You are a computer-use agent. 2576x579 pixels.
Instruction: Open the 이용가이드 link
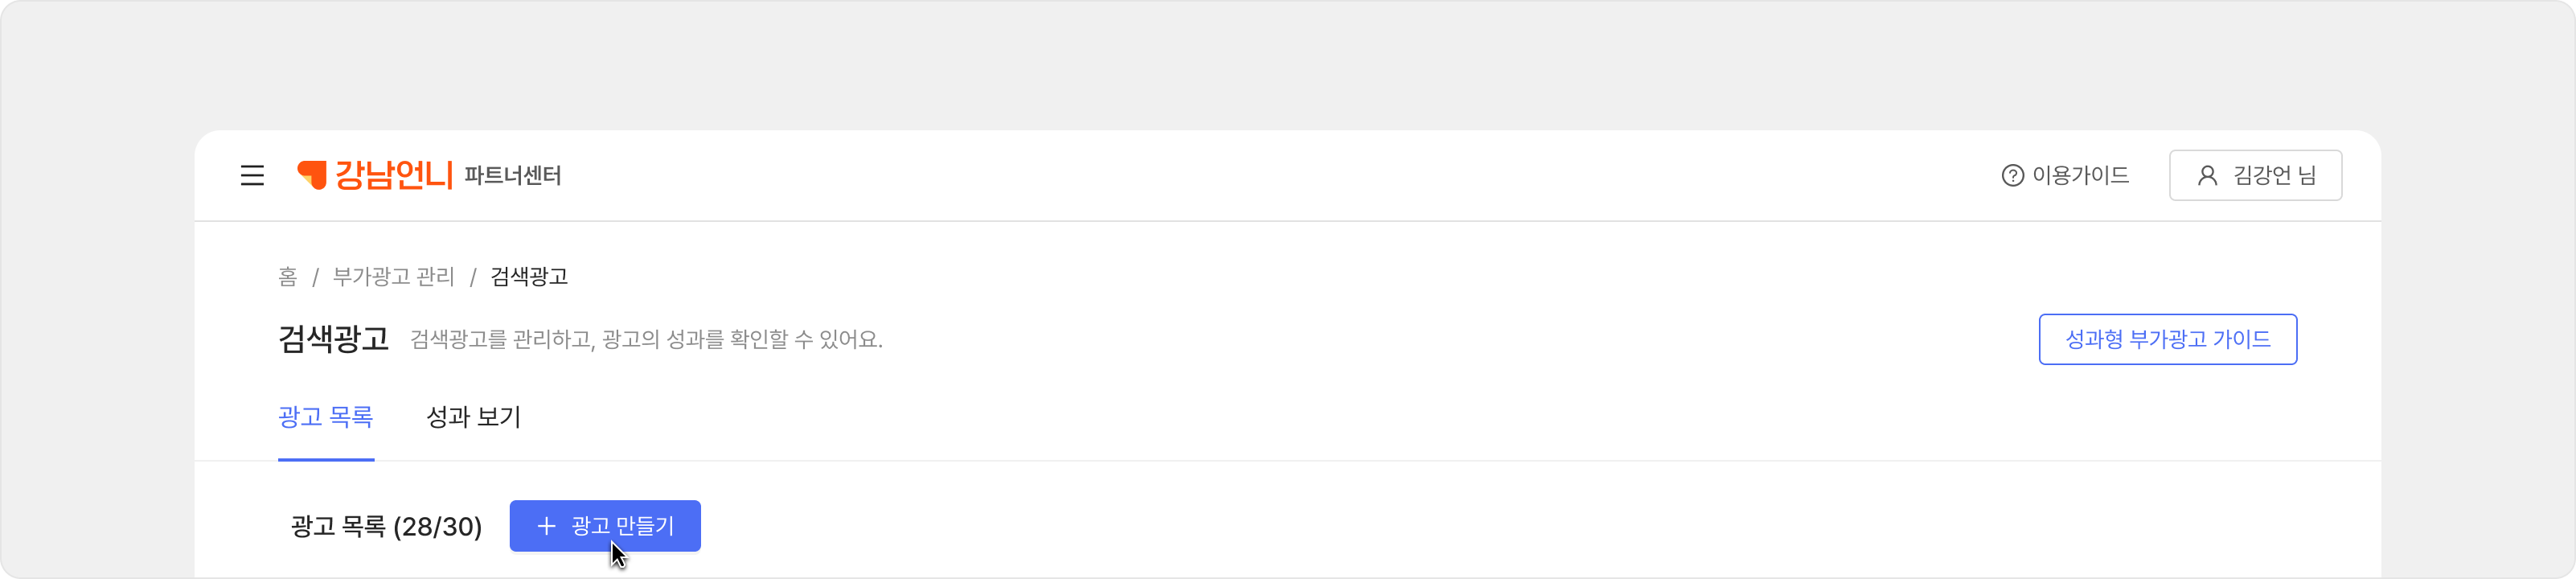[x=2080, y=176]
